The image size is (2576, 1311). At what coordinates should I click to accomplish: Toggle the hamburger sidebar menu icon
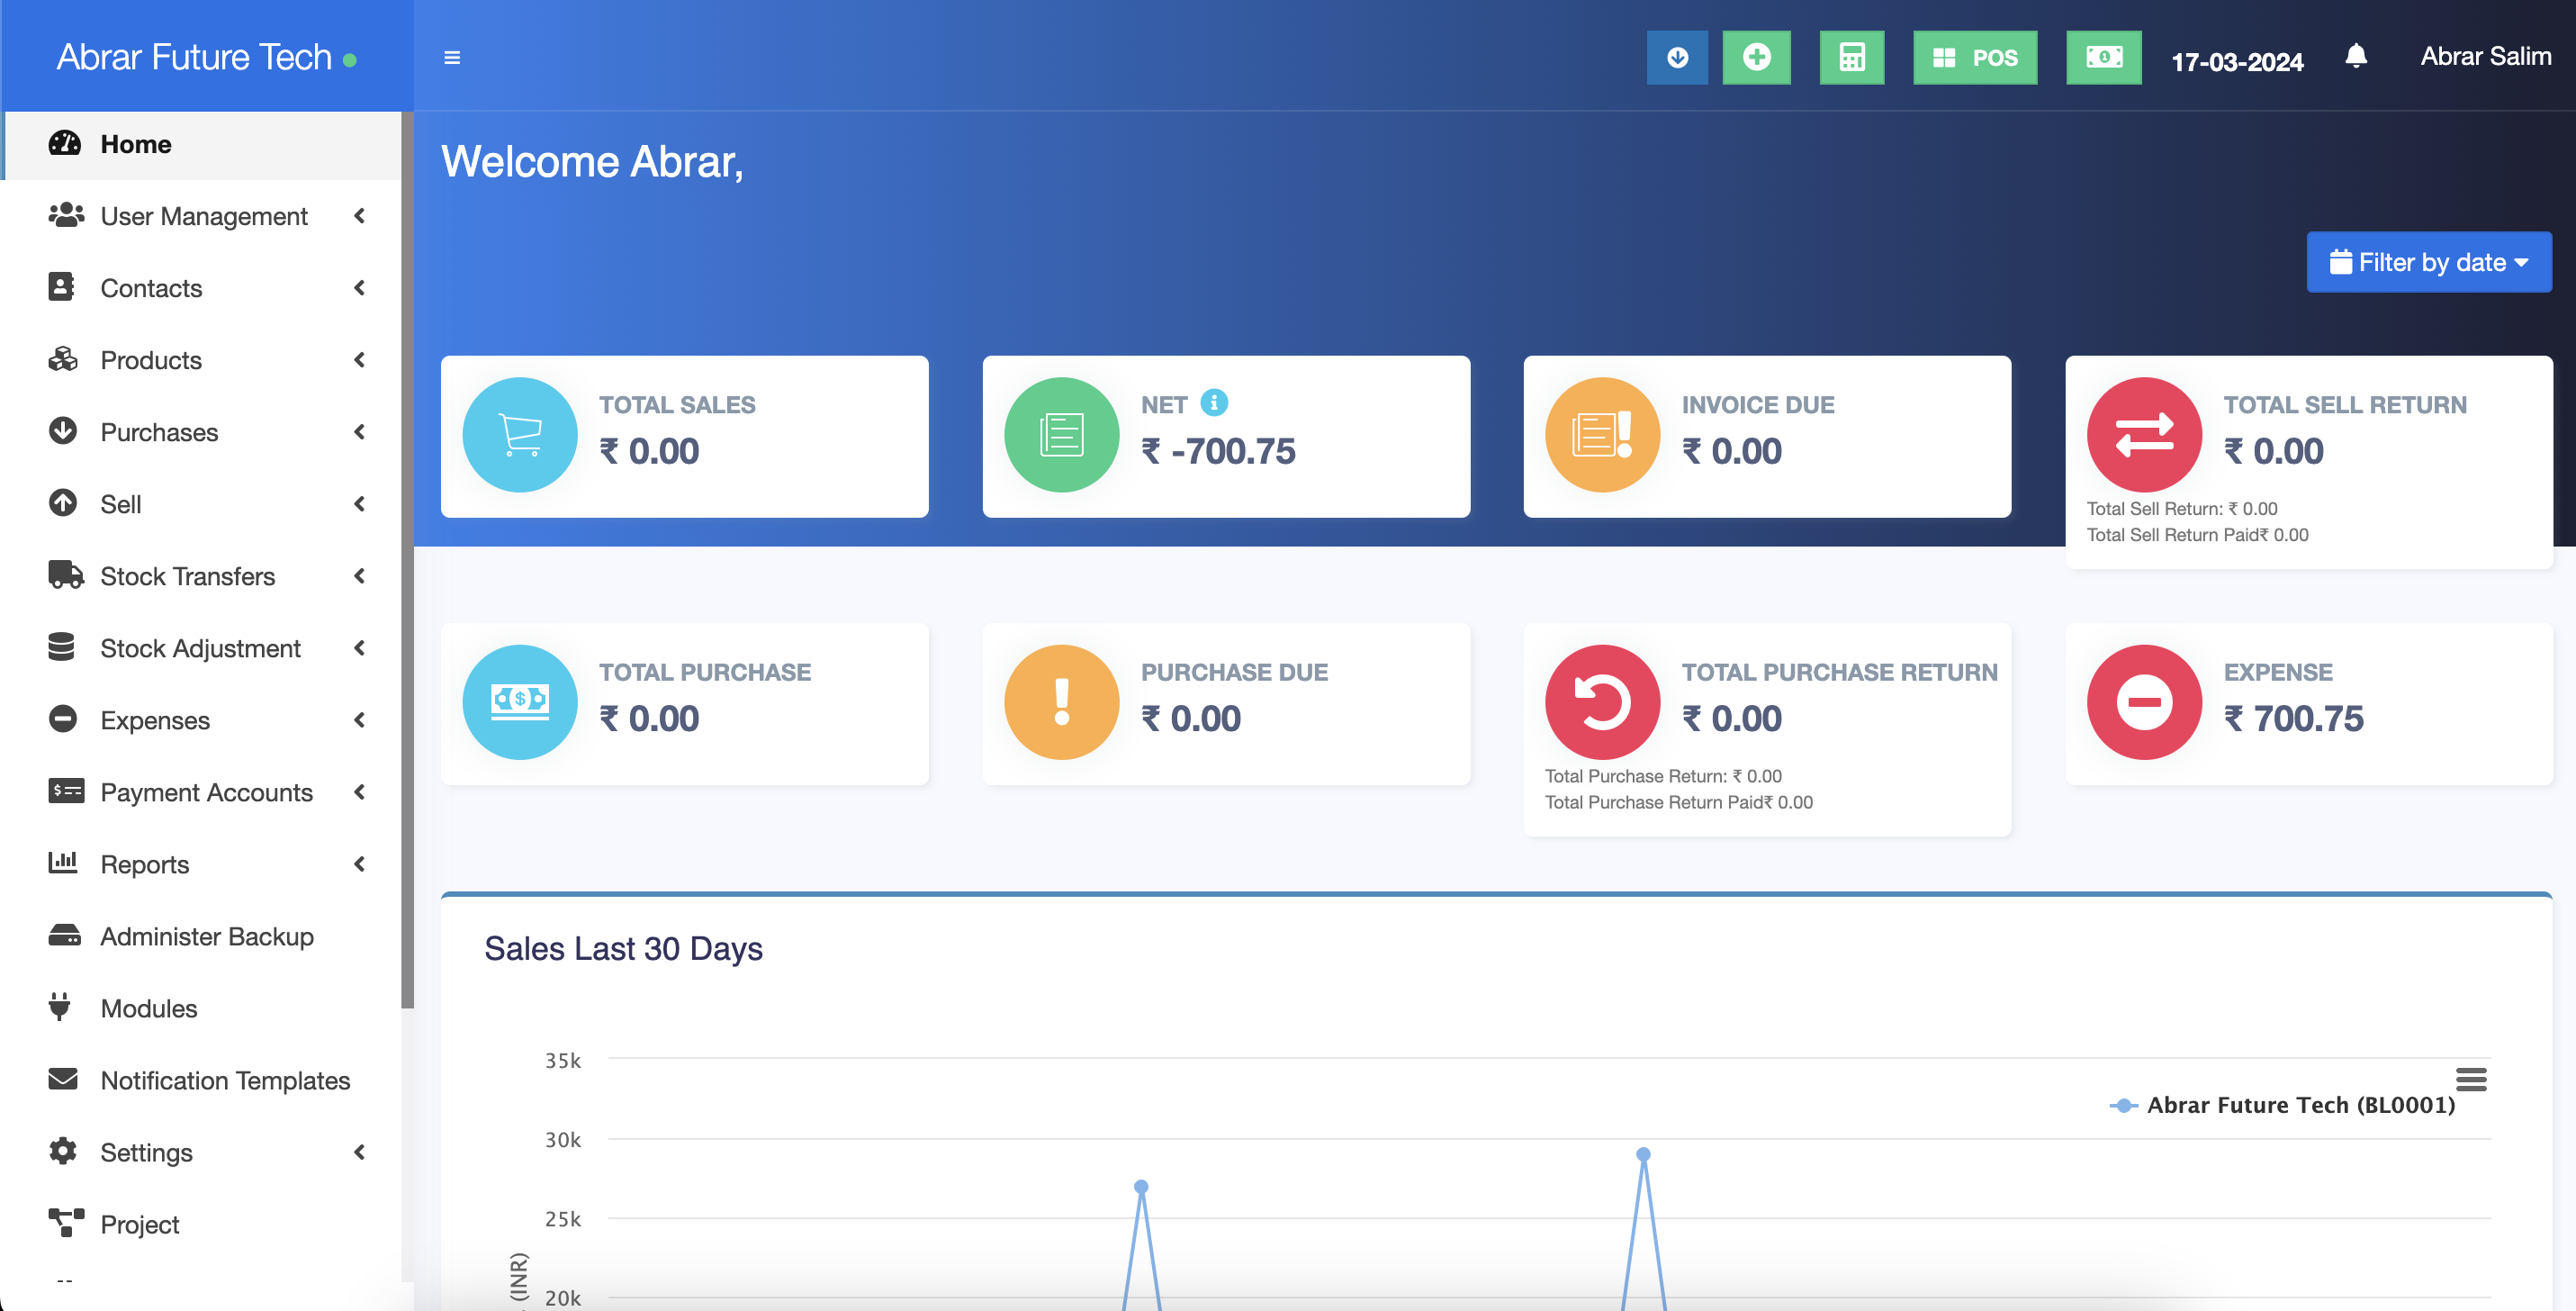452,58
